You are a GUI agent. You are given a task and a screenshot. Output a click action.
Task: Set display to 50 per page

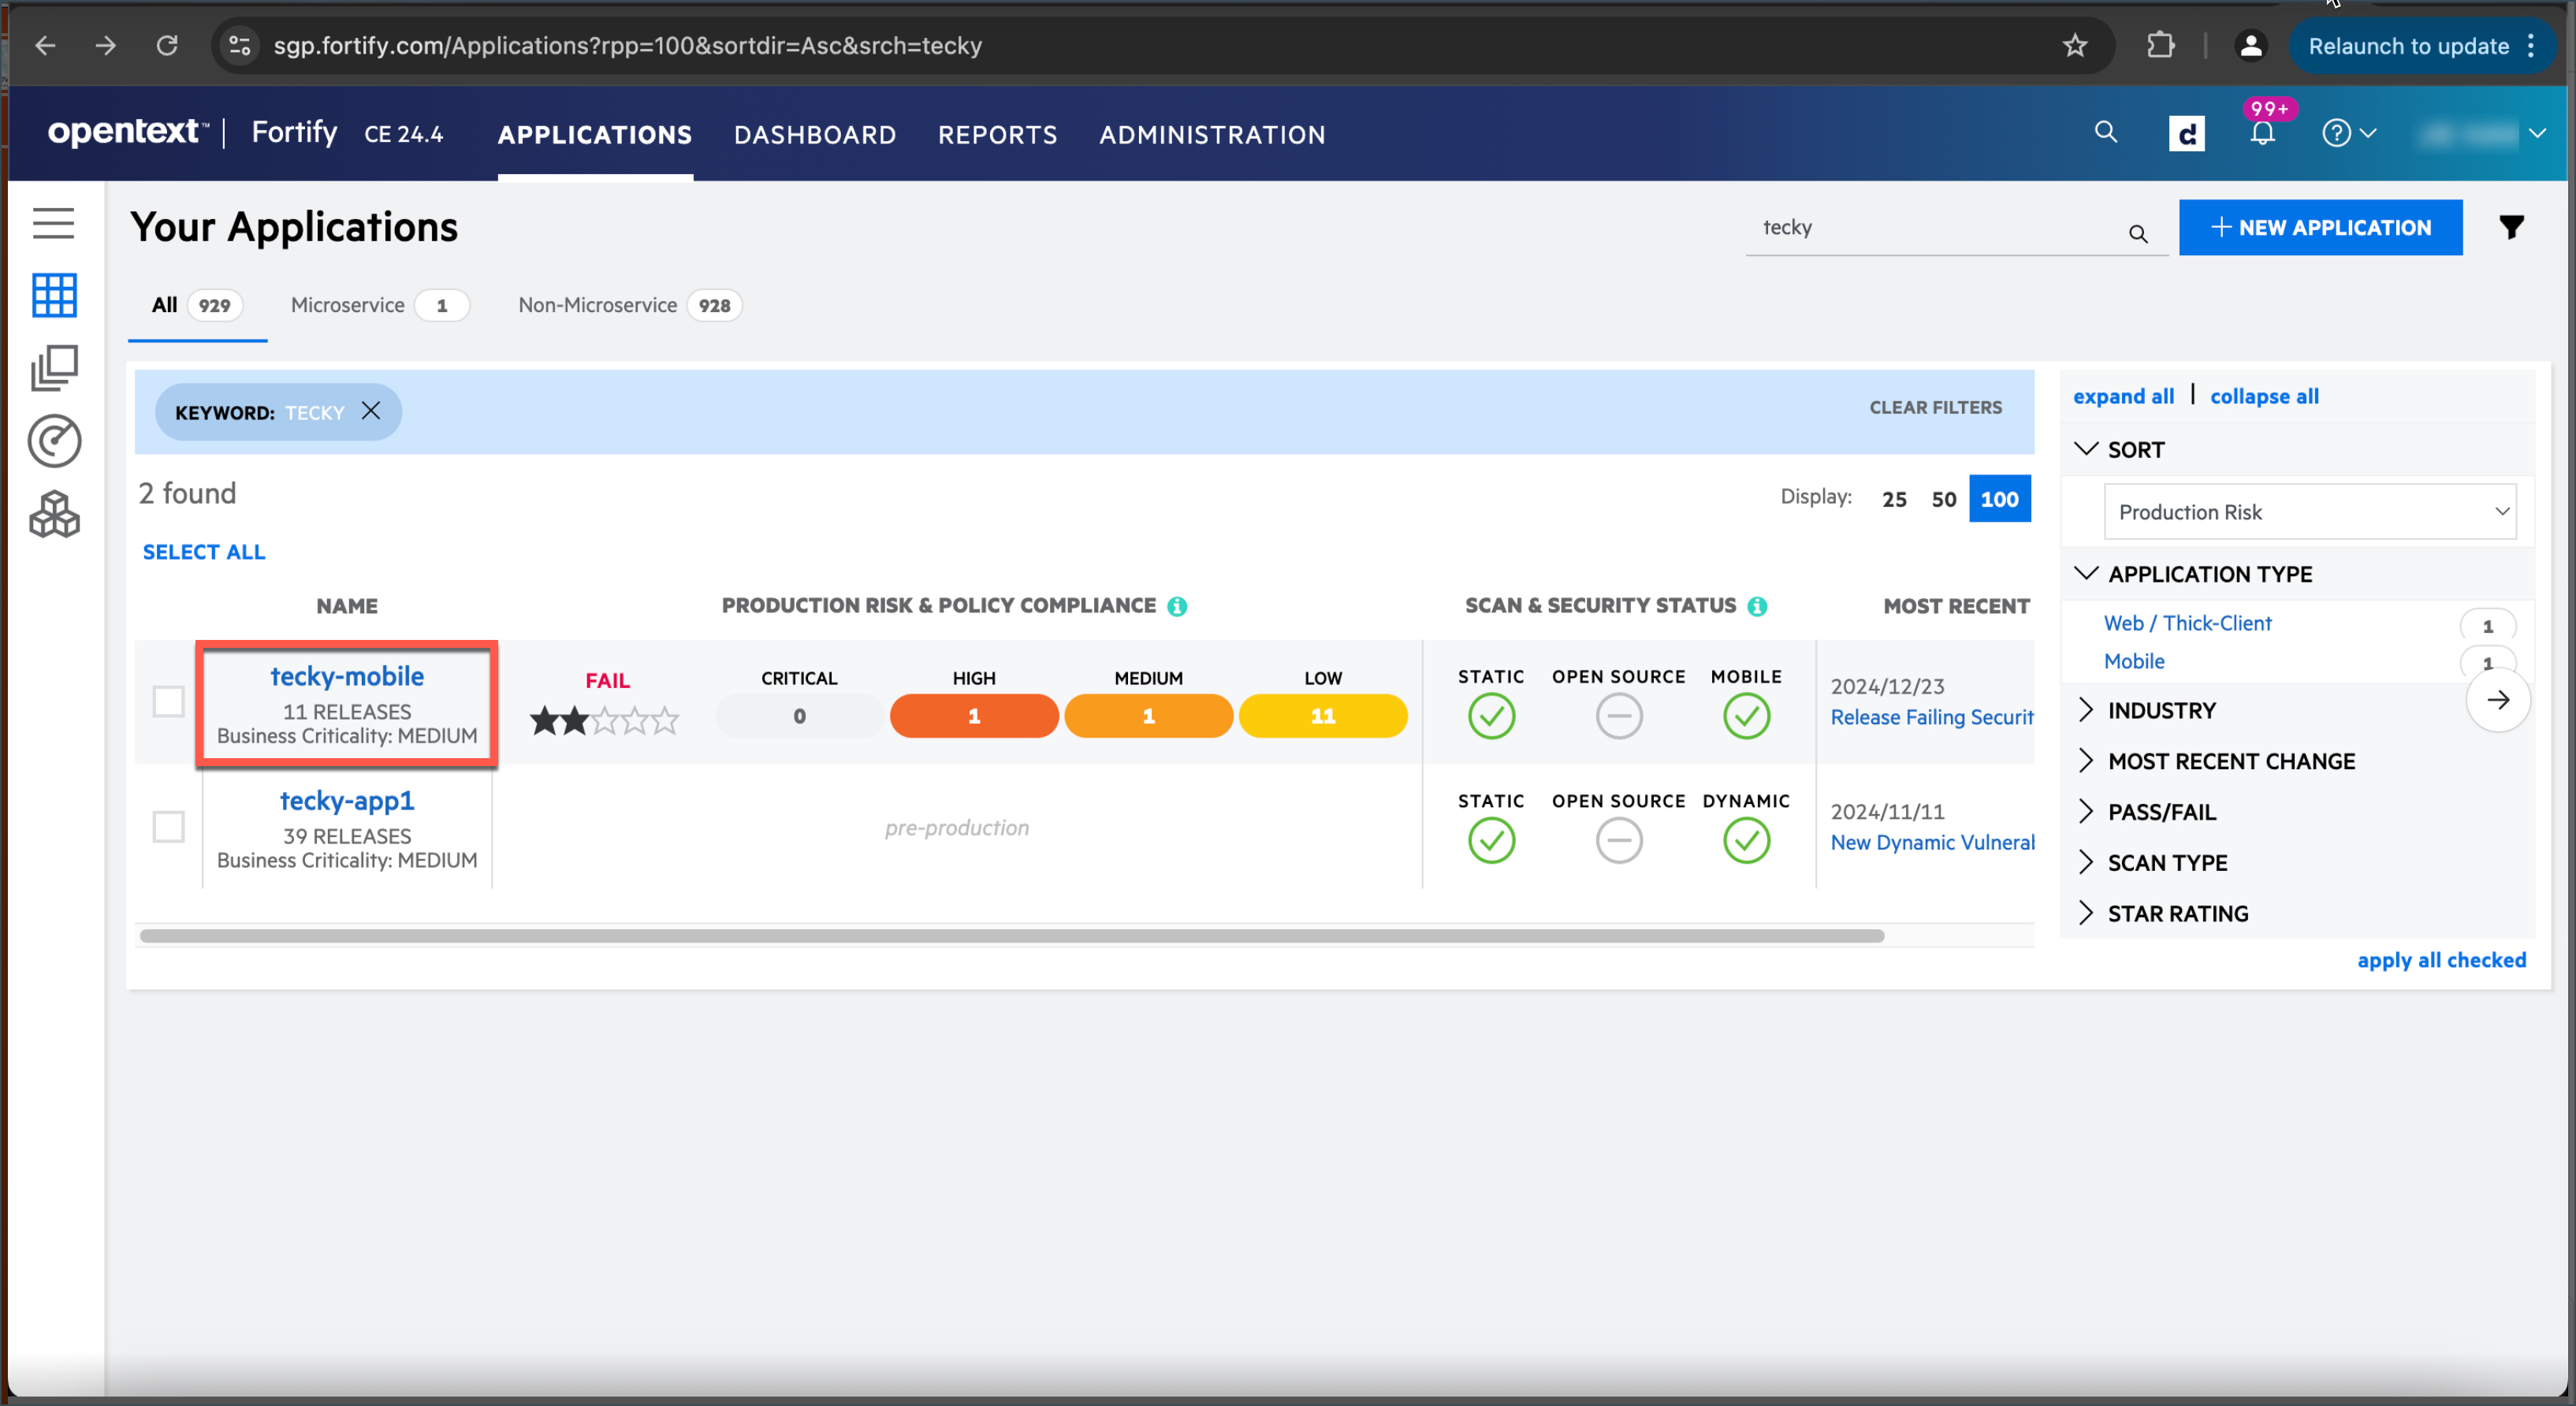[x=1944, y=499]
